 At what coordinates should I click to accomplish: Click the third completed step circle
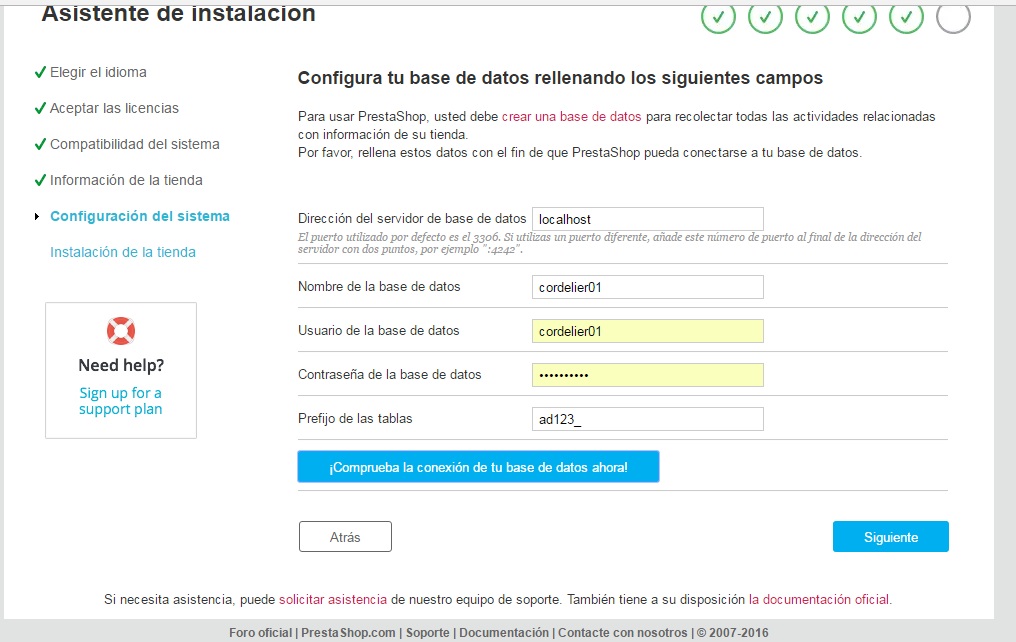click(x=813, y=17)
